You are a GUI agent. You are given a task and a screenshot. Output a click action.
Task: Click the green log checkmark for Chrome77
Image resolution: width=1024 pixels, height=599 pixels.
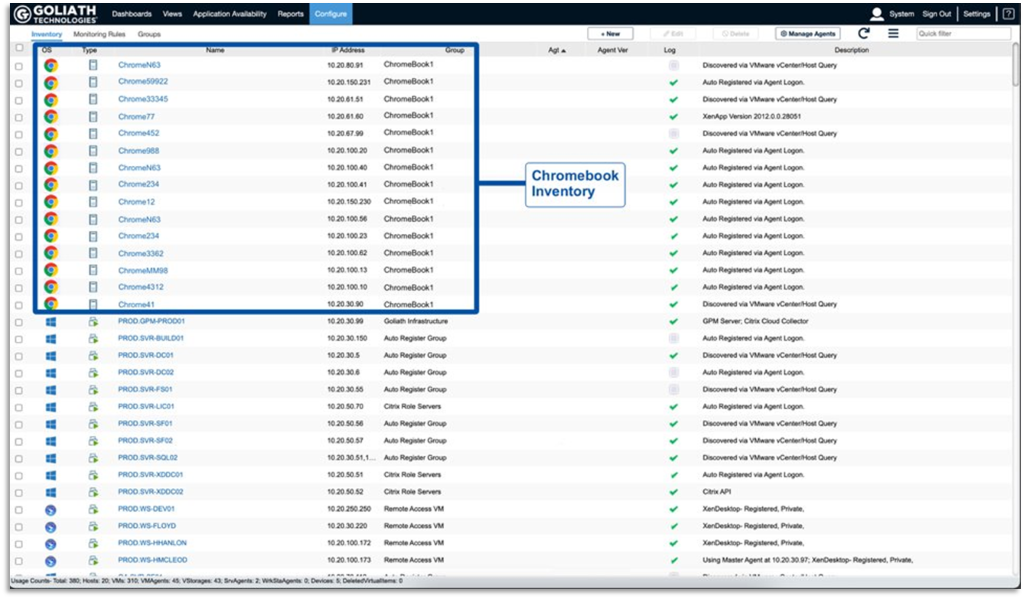(x=673, y=116)
